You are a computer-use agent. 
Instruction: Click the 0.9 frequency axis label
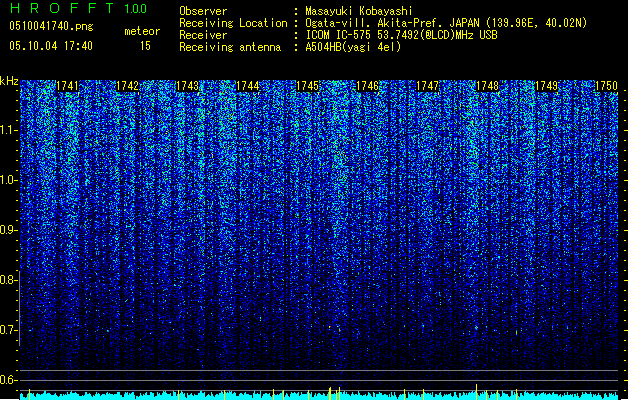coord(7,230)
